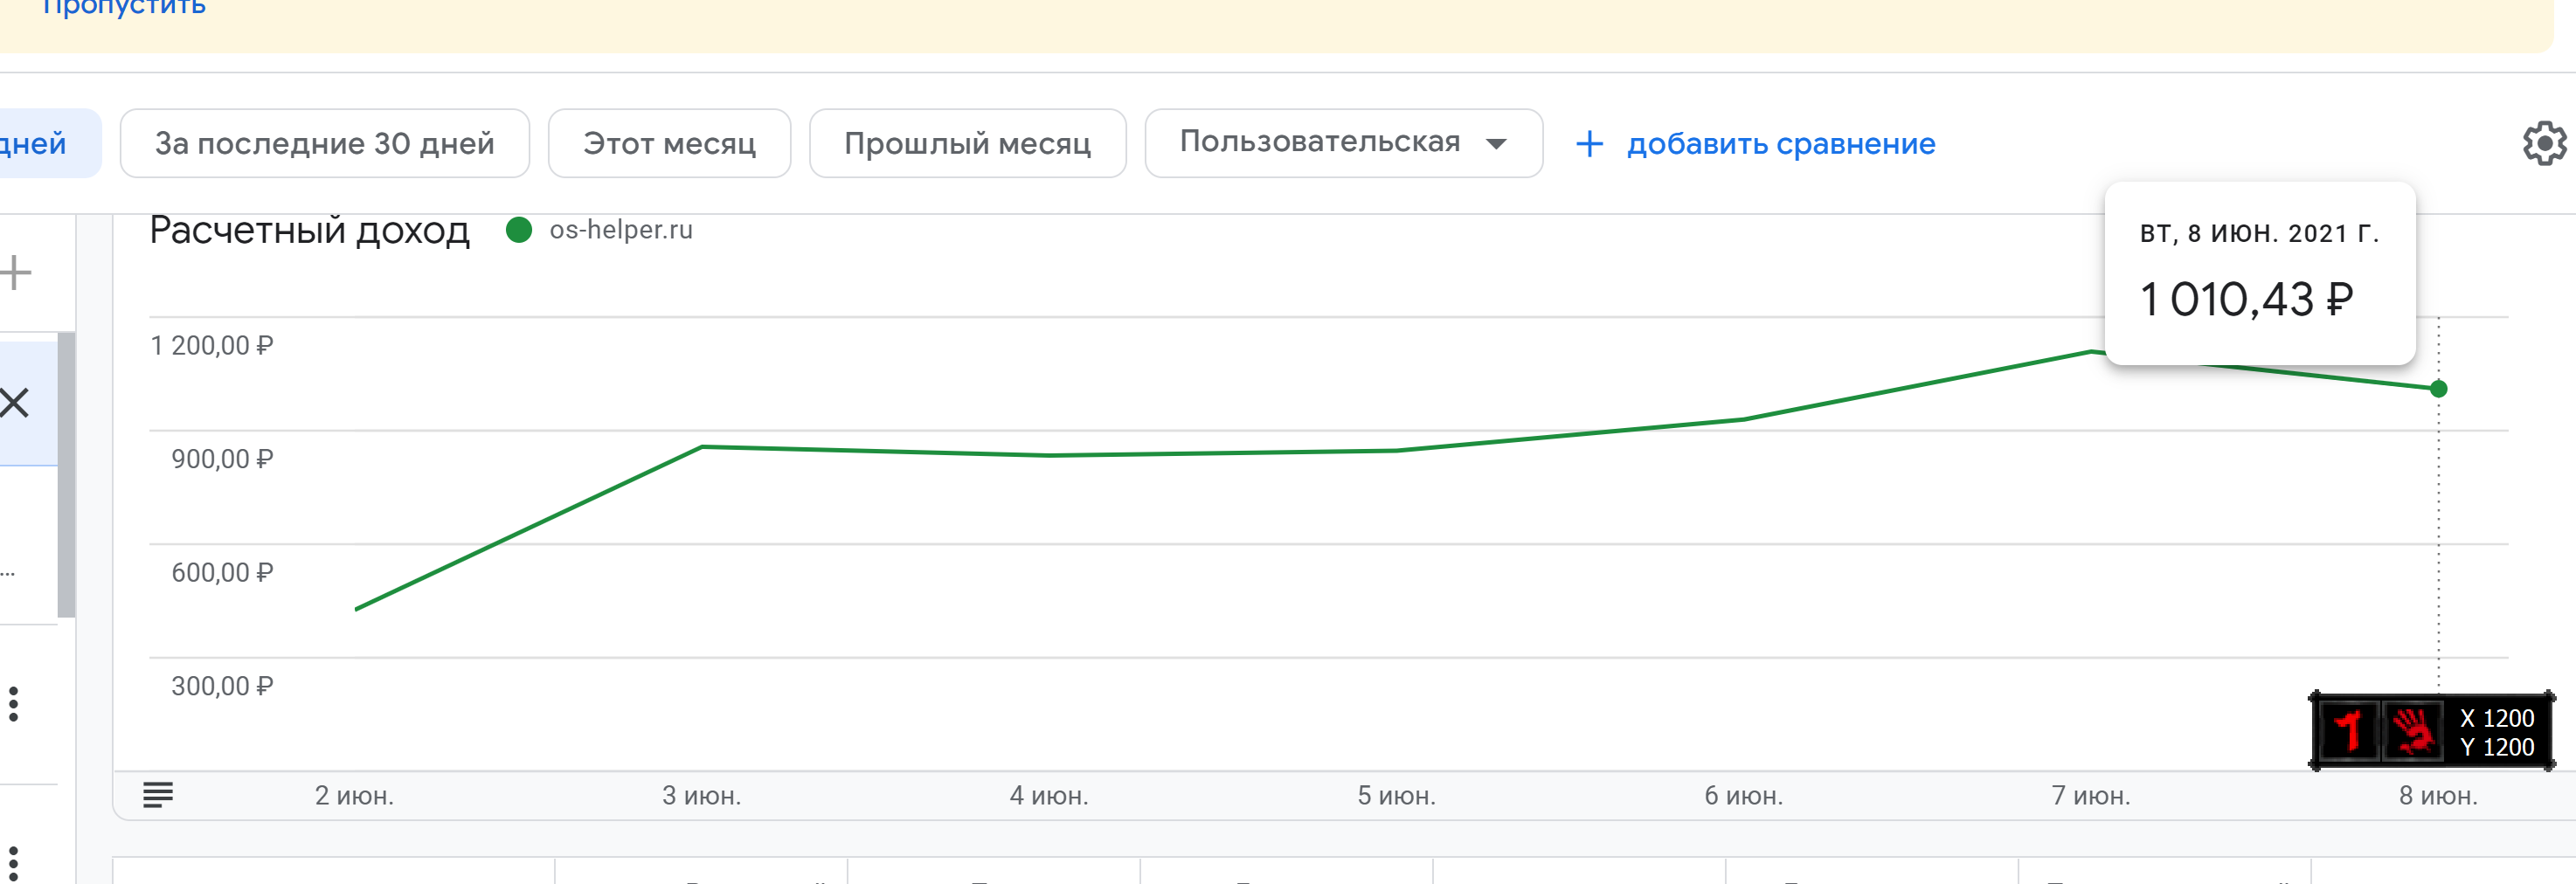Close the left panel using the X icon
Screen dimensions: 2576x884
14,403
